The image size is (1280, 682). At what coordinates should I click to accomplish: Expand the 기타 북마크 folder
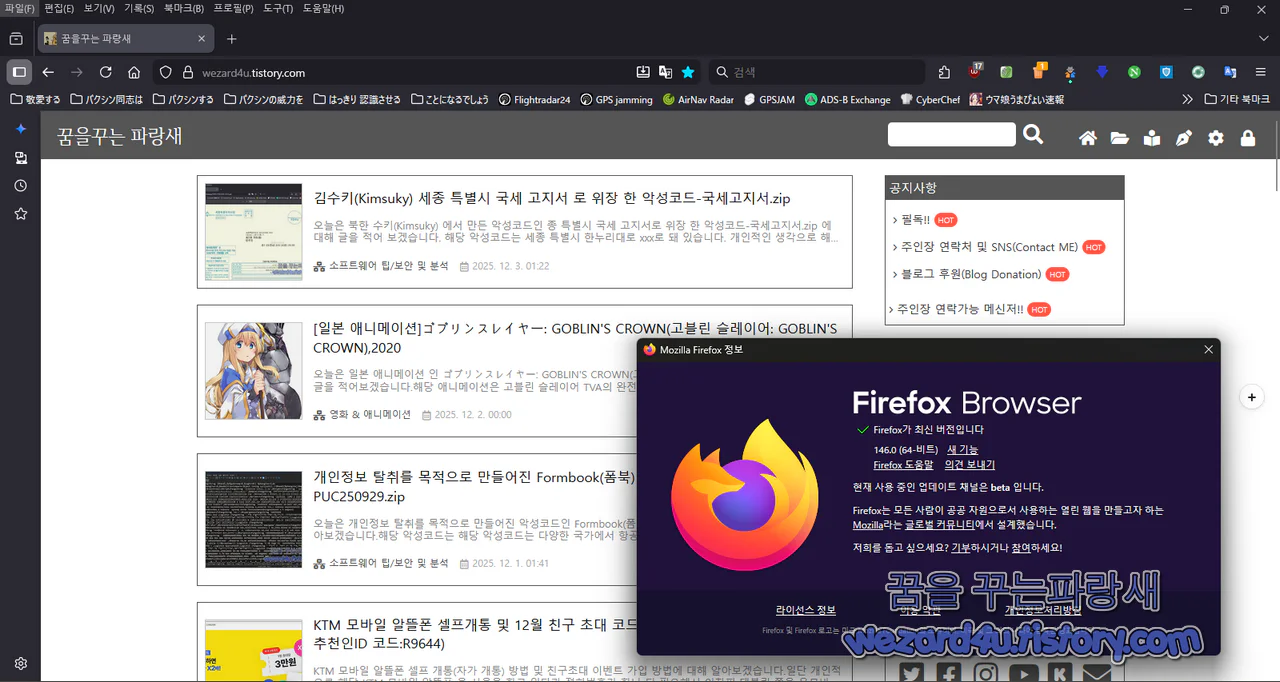pos(1238,99)
